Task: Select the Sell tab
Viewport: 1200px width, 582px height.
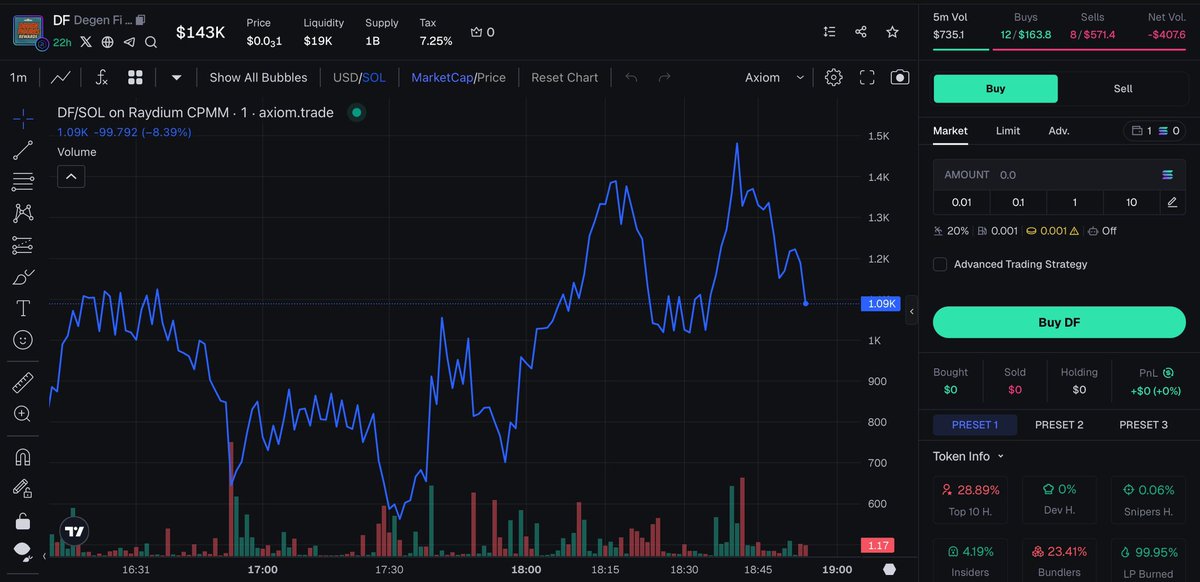Action: 1123,88
